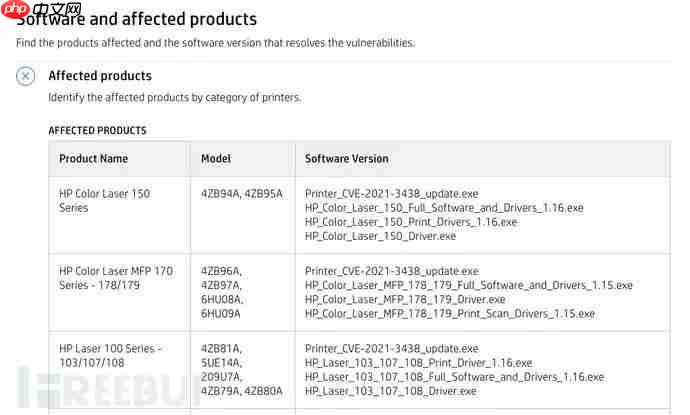Select the HP Color Laser 150 Series cell
This screenshot has height=415, width=690.
[104, 200]
